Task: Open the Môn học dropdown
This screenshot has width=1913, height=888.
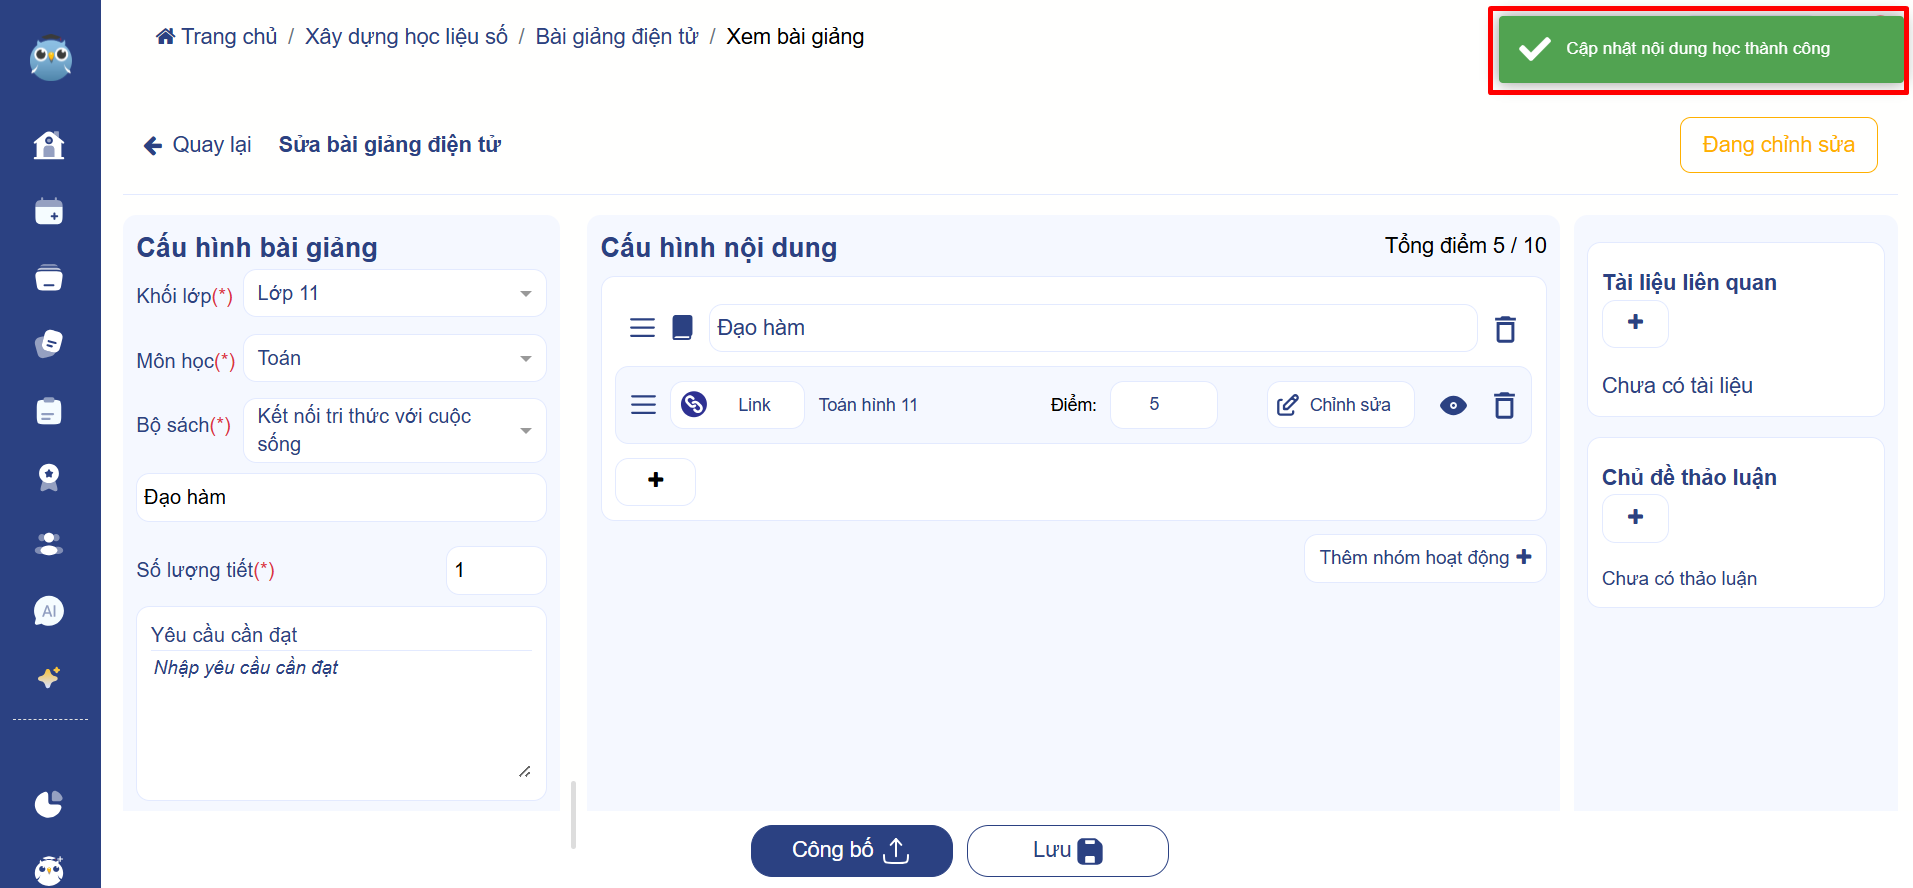Action: 395,359
